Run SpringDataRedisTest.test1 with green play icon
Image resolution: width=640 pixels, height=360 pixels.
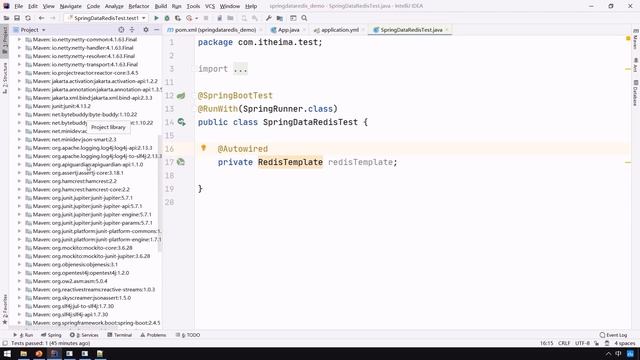point(156,18)
